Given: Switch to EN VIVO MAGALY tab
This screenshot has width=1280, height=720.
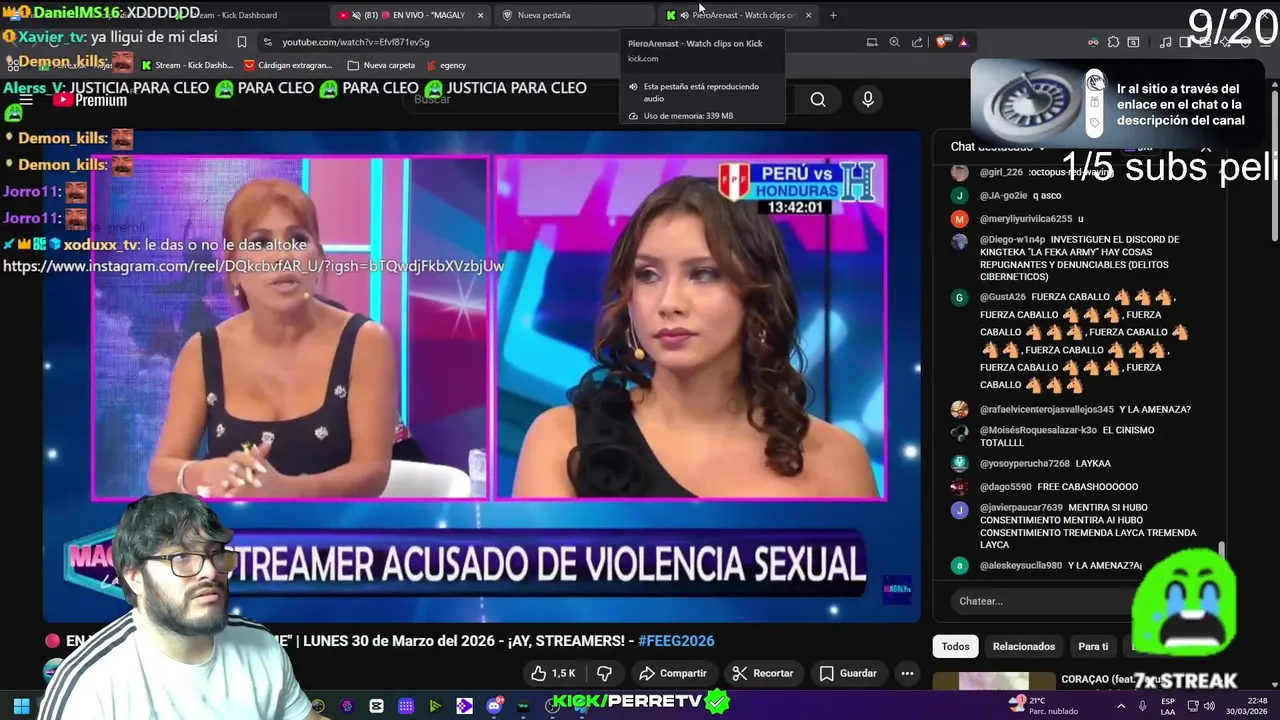Looking at the screenshot, I should point(410,15).
